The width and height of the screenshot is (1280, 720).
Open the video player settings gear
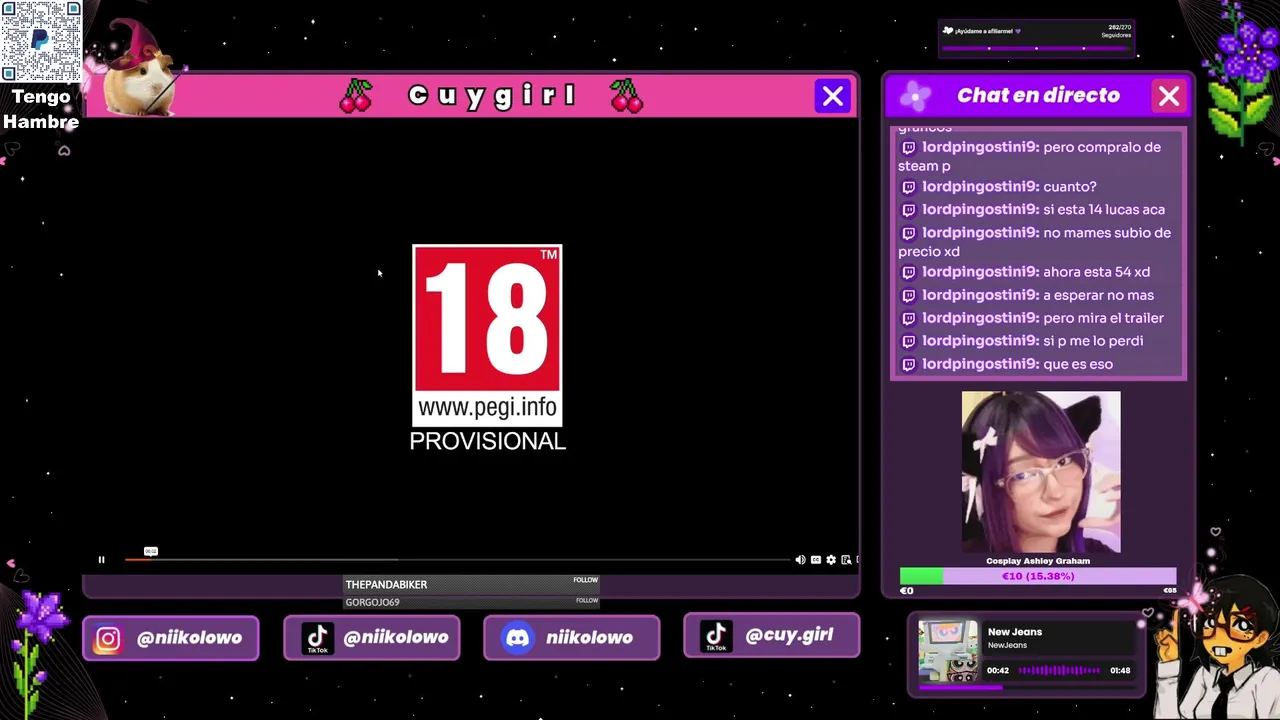pos(831,560)
